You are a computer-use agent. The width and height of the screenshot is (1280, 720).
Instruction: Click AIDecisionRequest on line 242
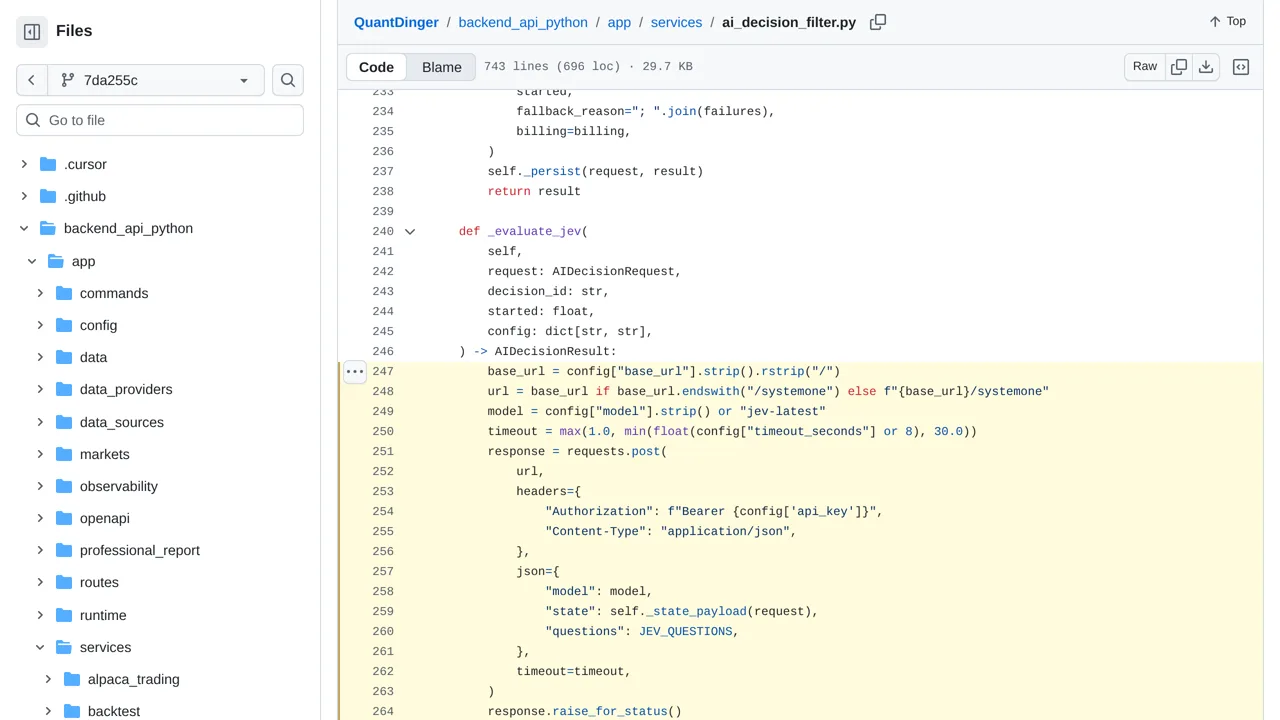point(614,271)
